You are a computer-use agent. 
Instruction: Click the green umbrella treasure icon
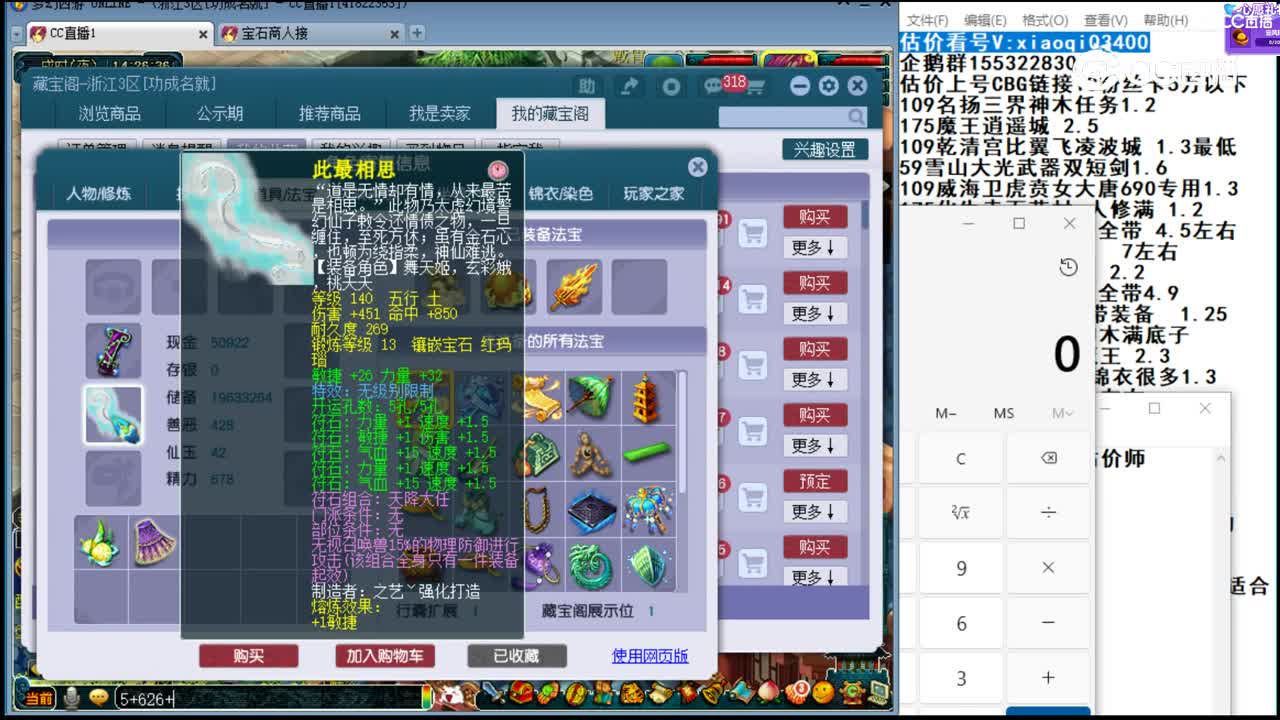click(x=591, y=397)
